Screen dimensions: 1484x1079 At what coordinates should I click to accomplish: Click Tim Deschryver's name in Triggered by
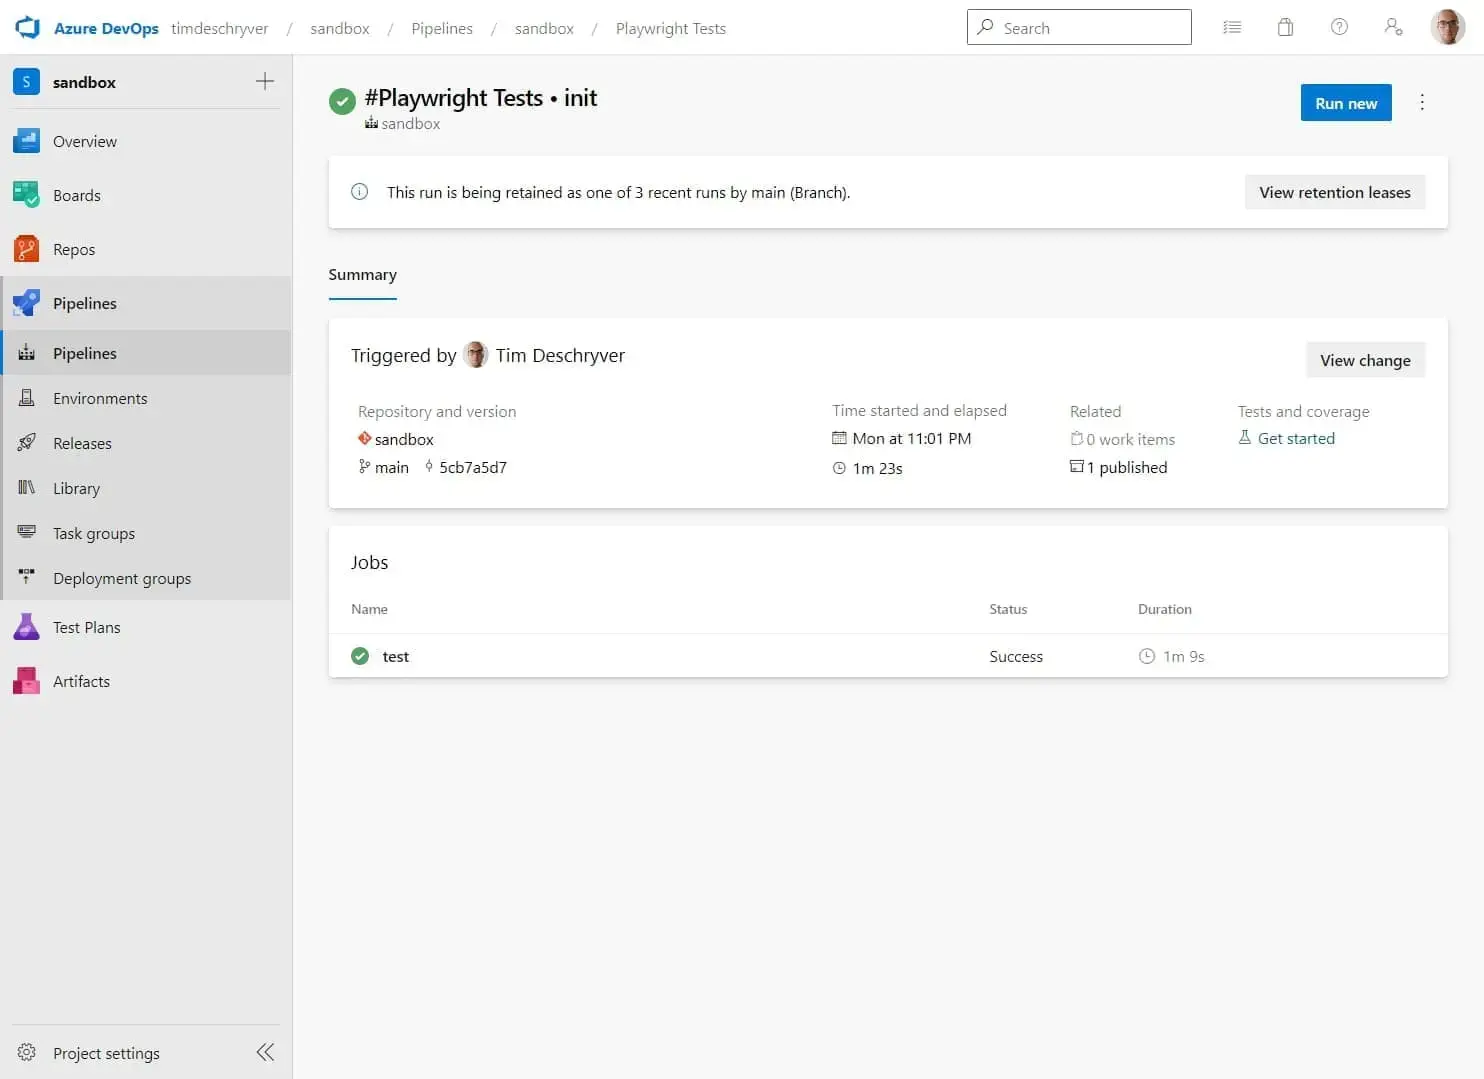coord(560,355)
